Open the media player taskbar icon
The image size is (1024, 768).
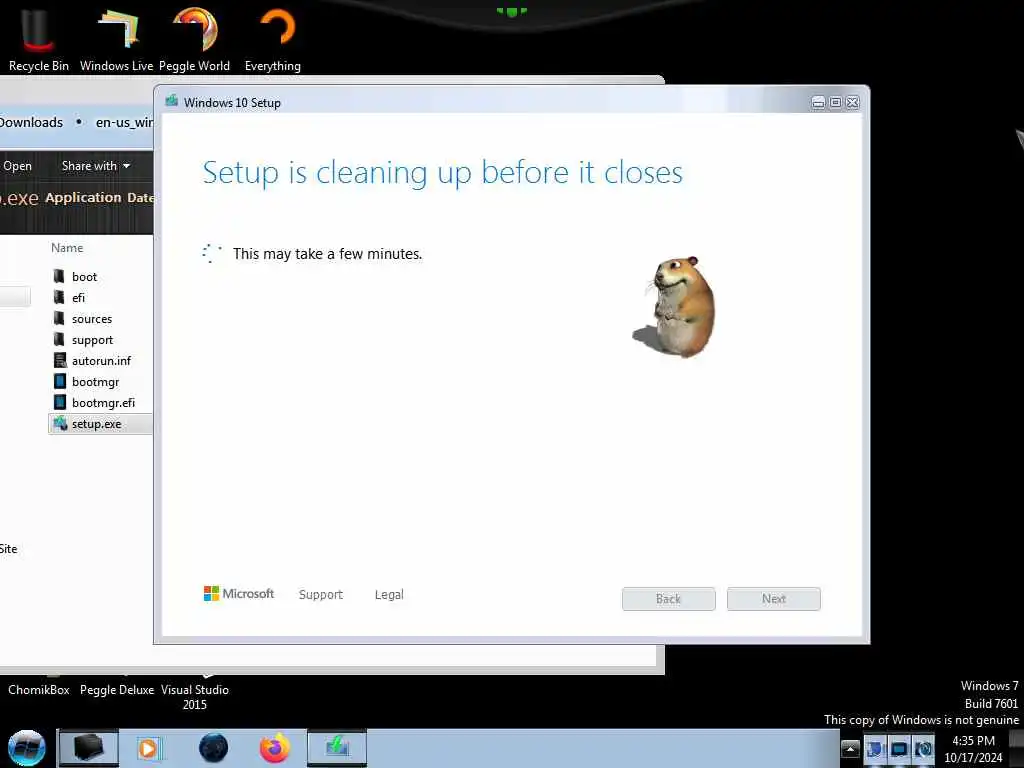click(x=148, y=748)
